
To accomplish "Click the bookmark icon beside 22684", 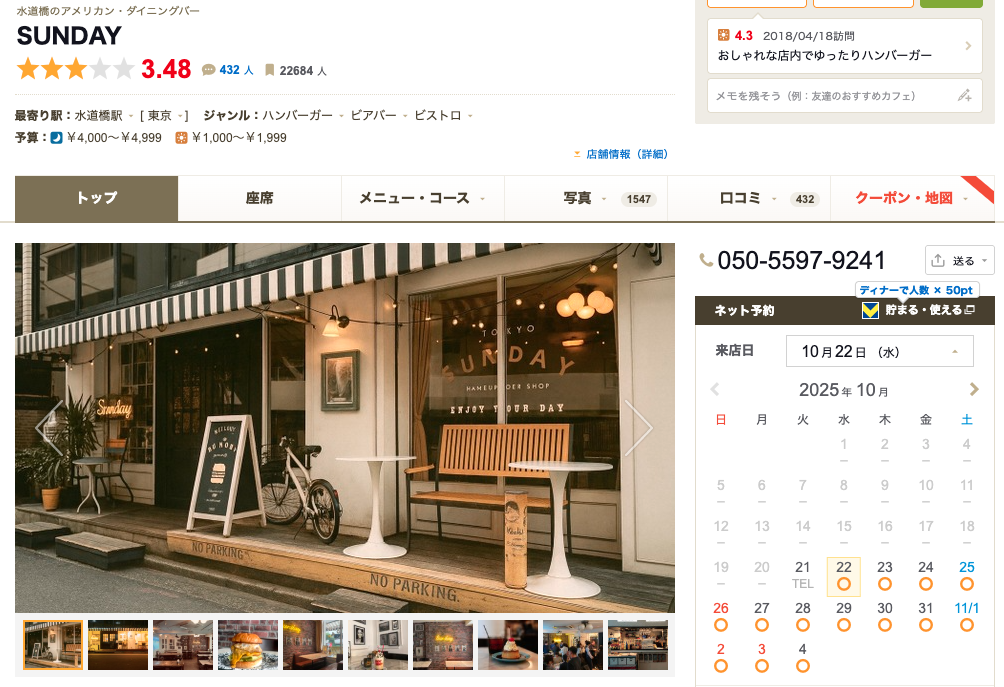I will coord(269,70).
